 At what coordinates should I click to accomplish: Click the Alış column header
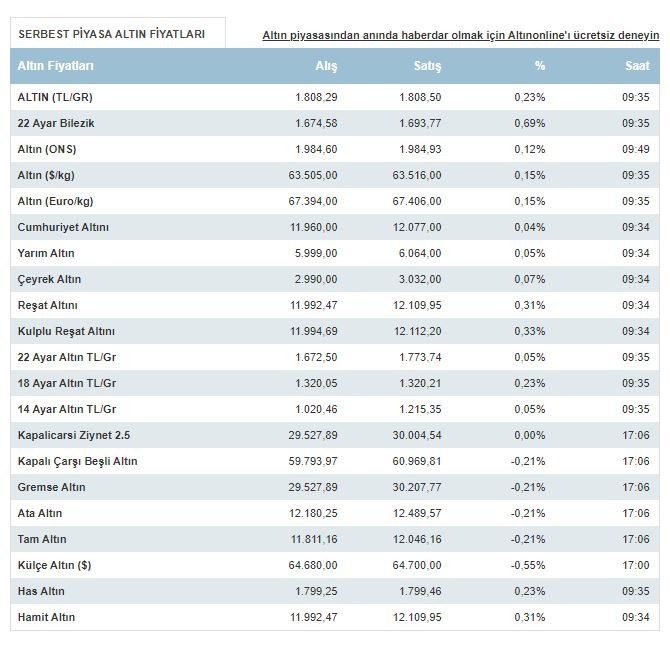coord(326,66)
